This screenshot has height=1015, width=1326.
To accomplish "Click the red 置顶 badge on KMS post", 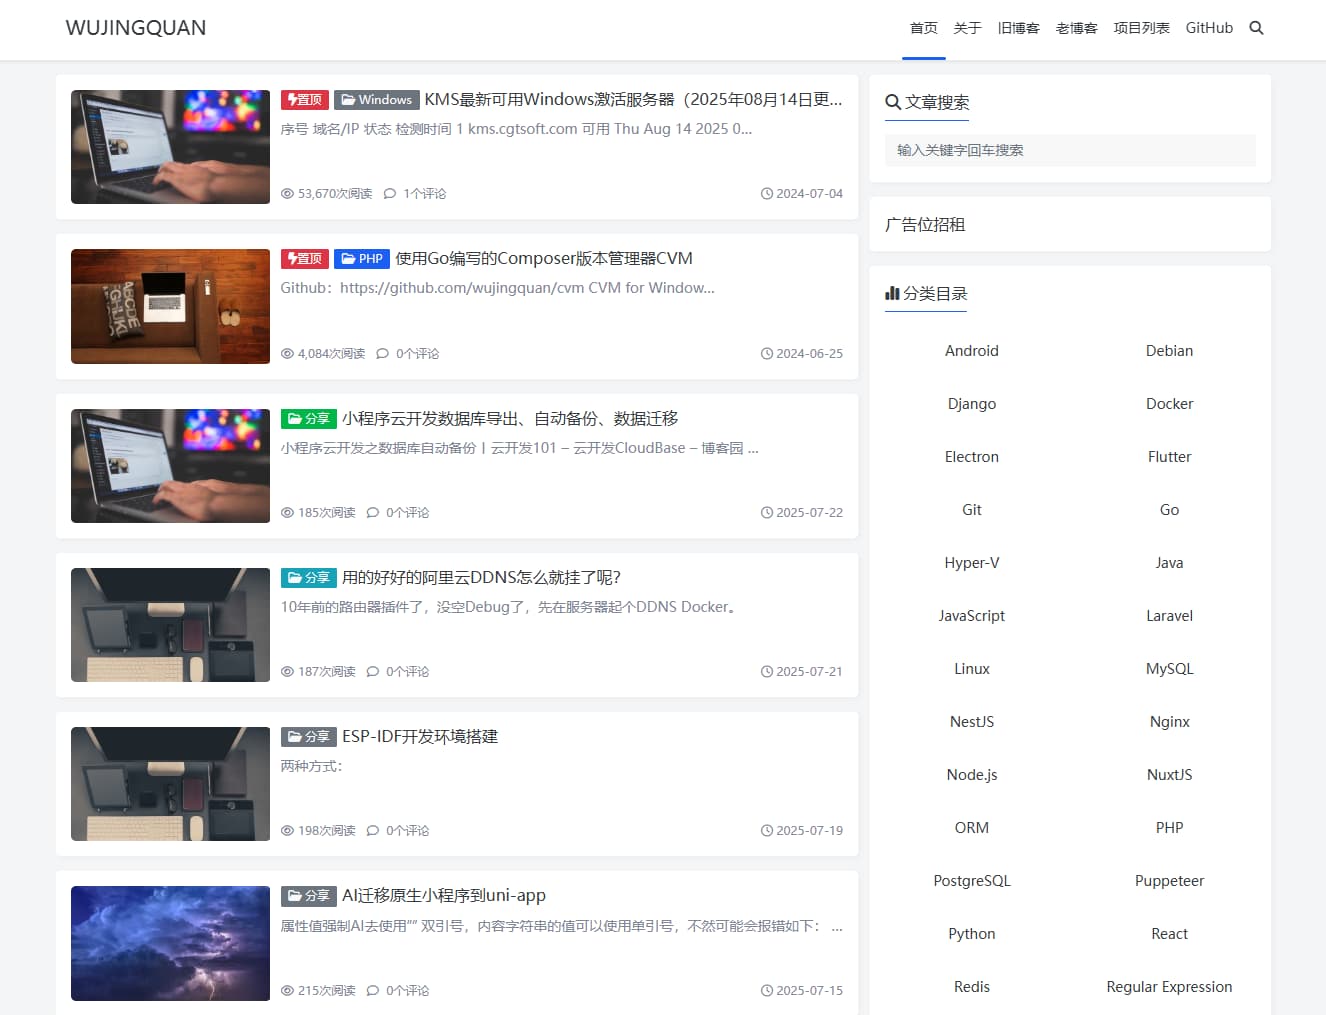I will tap(304, 100).
